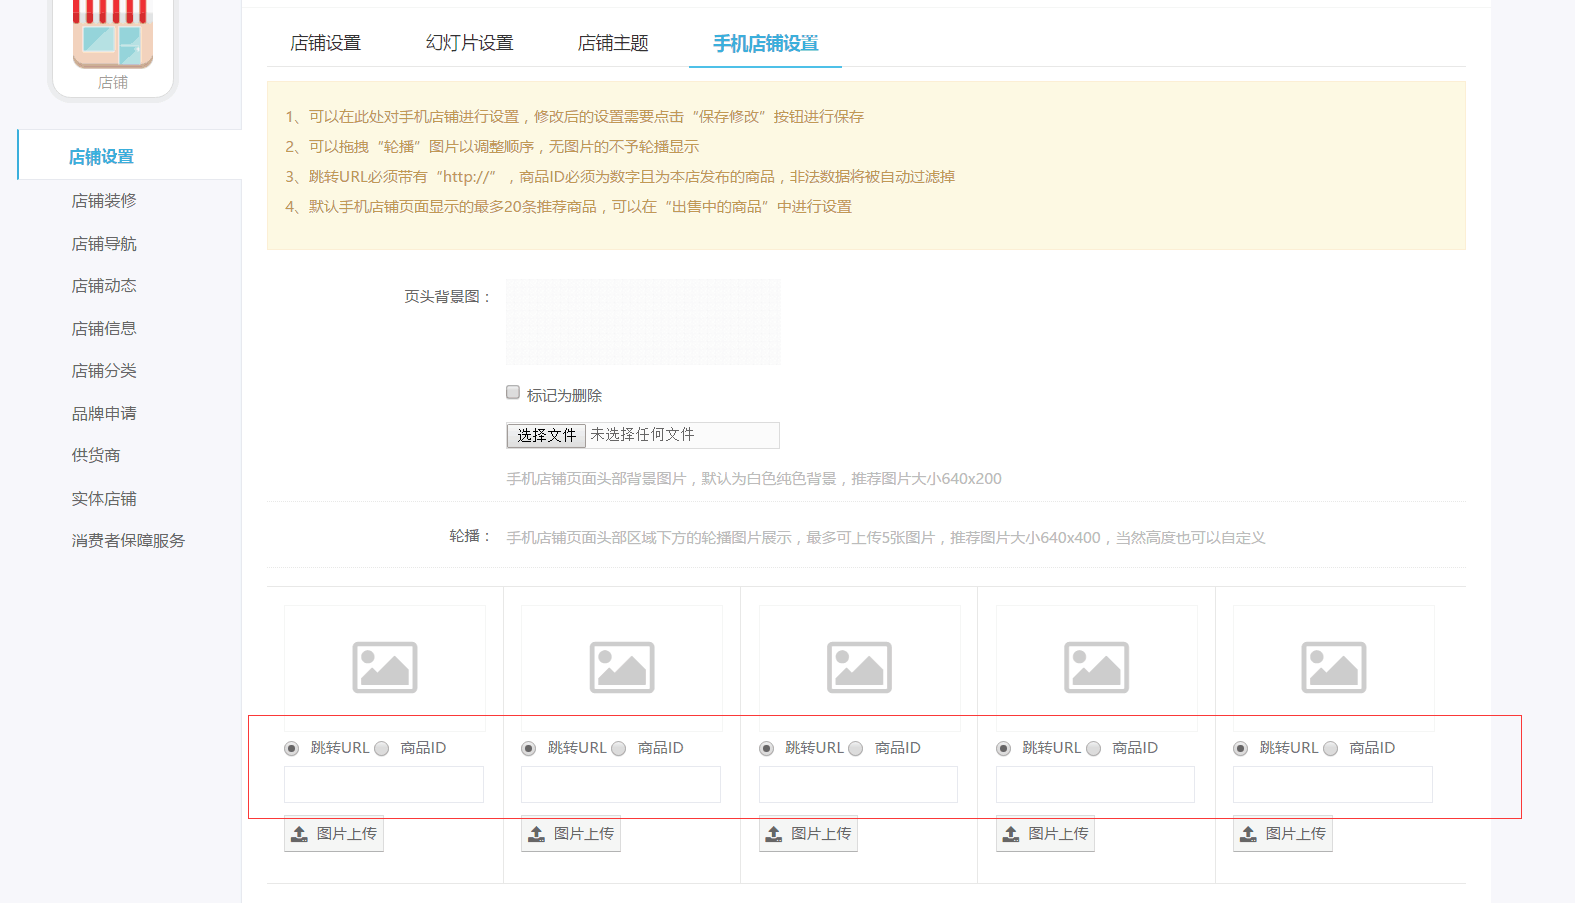Open 店铺信息 sidebar item
This screenshot has width=1575, height=903.
pos(104,328)
